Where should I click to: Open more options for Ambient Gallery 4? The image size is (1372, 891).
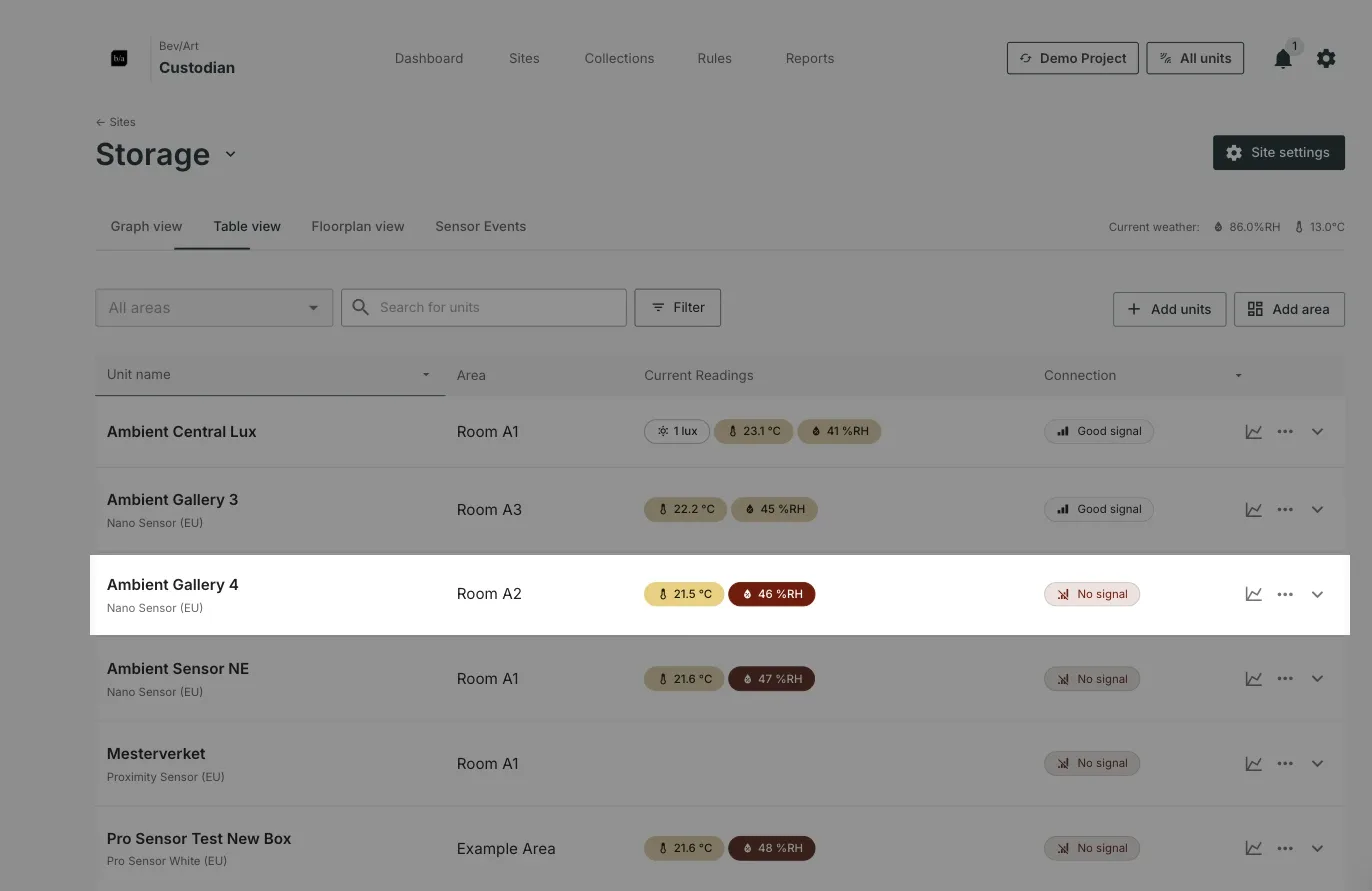1285,594
